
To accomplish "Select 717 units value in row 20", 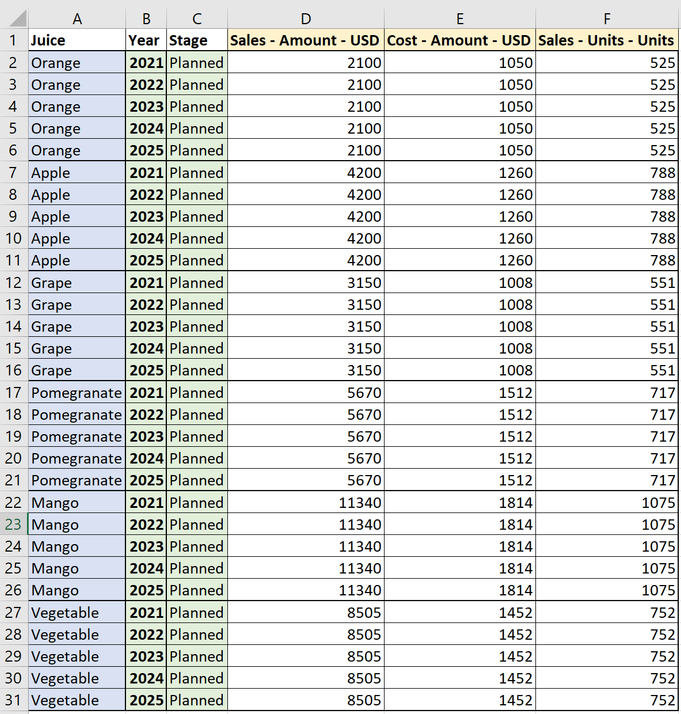I will pos(607,458).
